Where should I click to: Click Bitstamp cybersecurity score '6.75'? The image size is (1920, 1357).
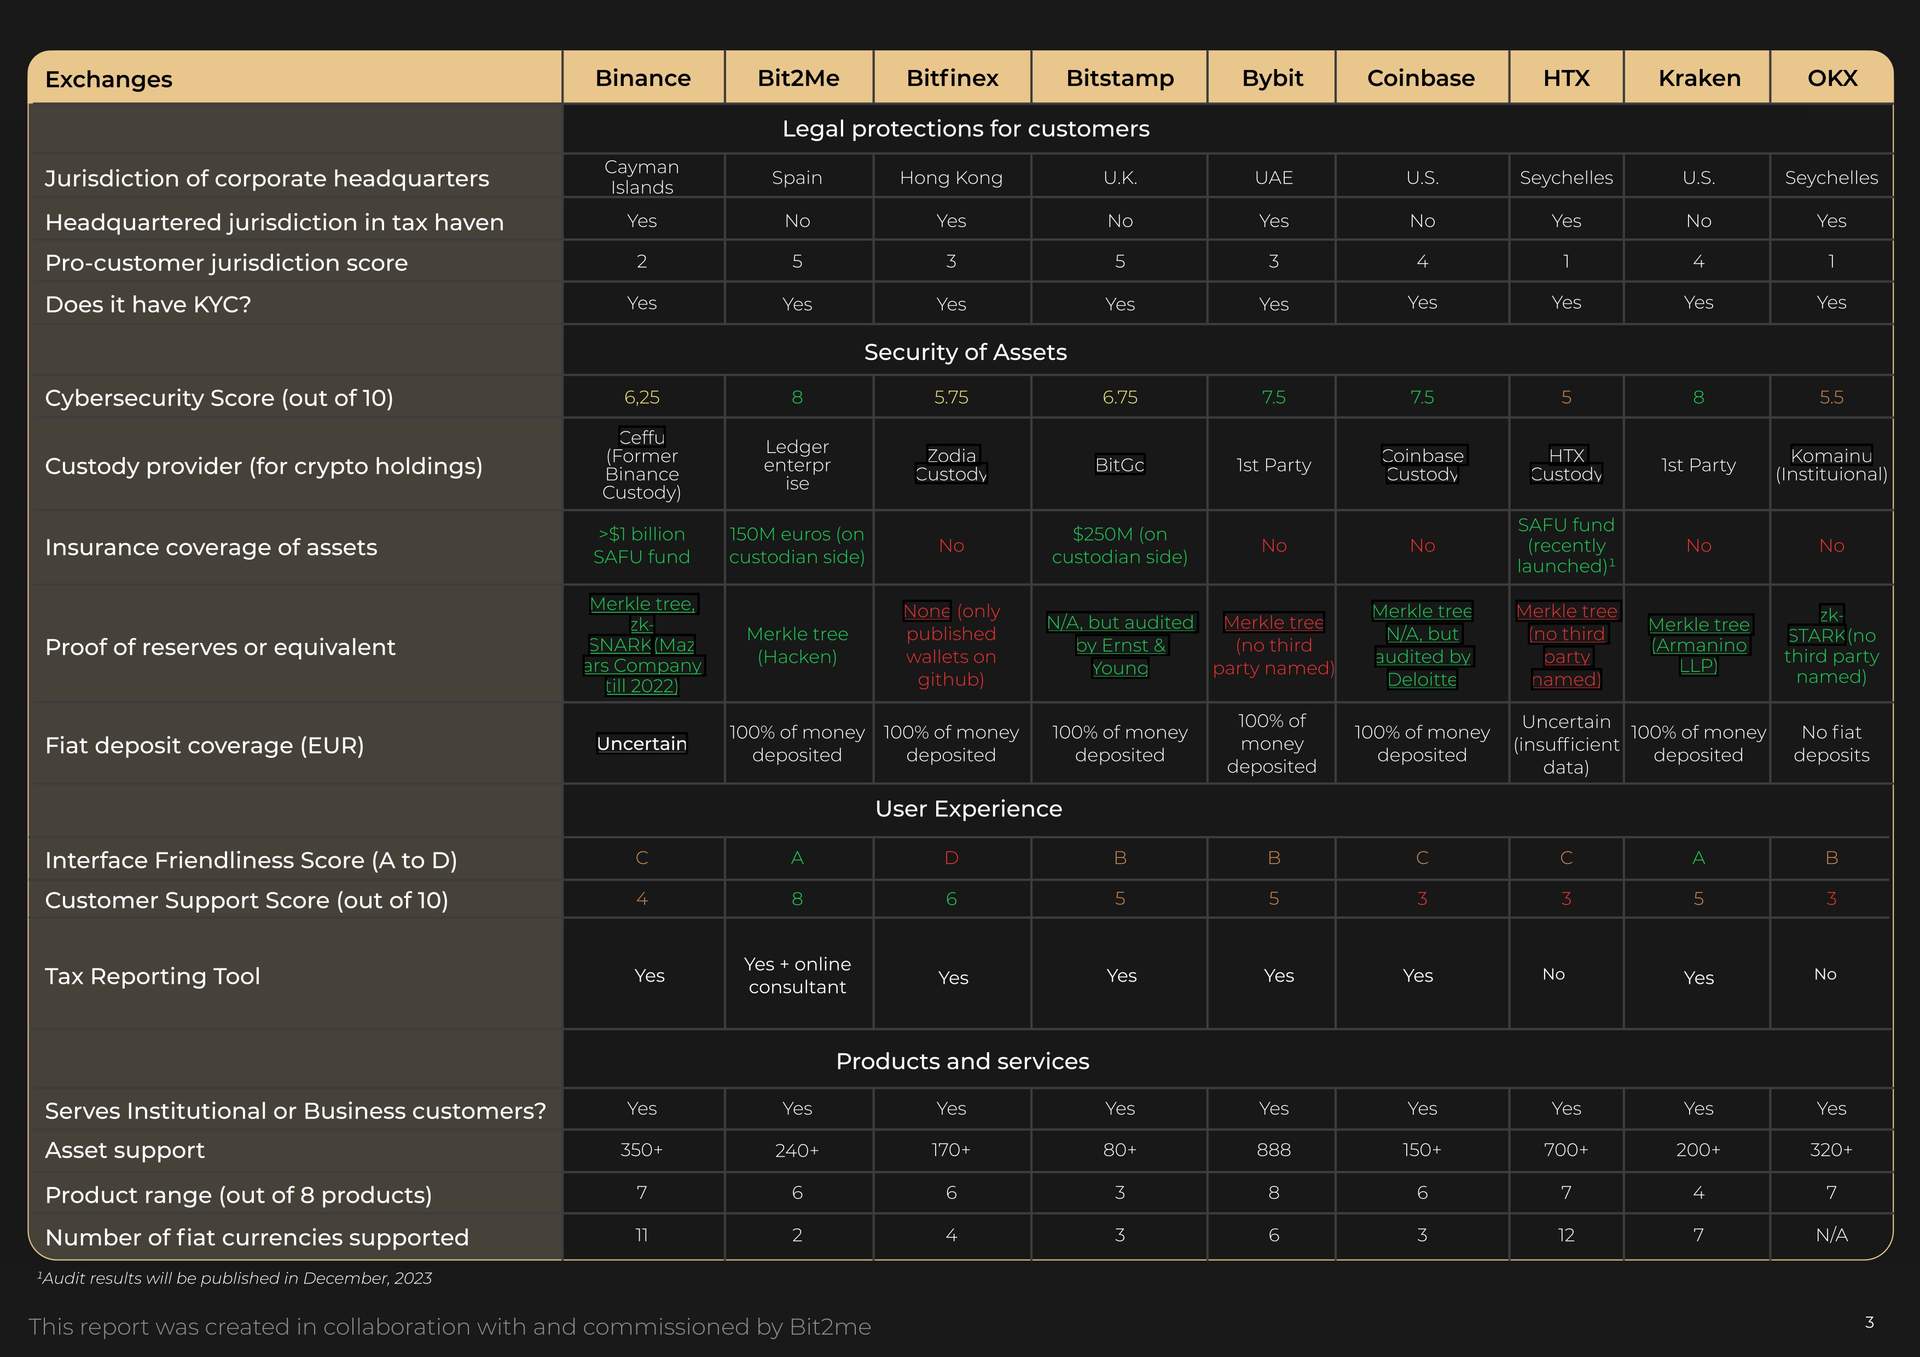[1120, 397]
